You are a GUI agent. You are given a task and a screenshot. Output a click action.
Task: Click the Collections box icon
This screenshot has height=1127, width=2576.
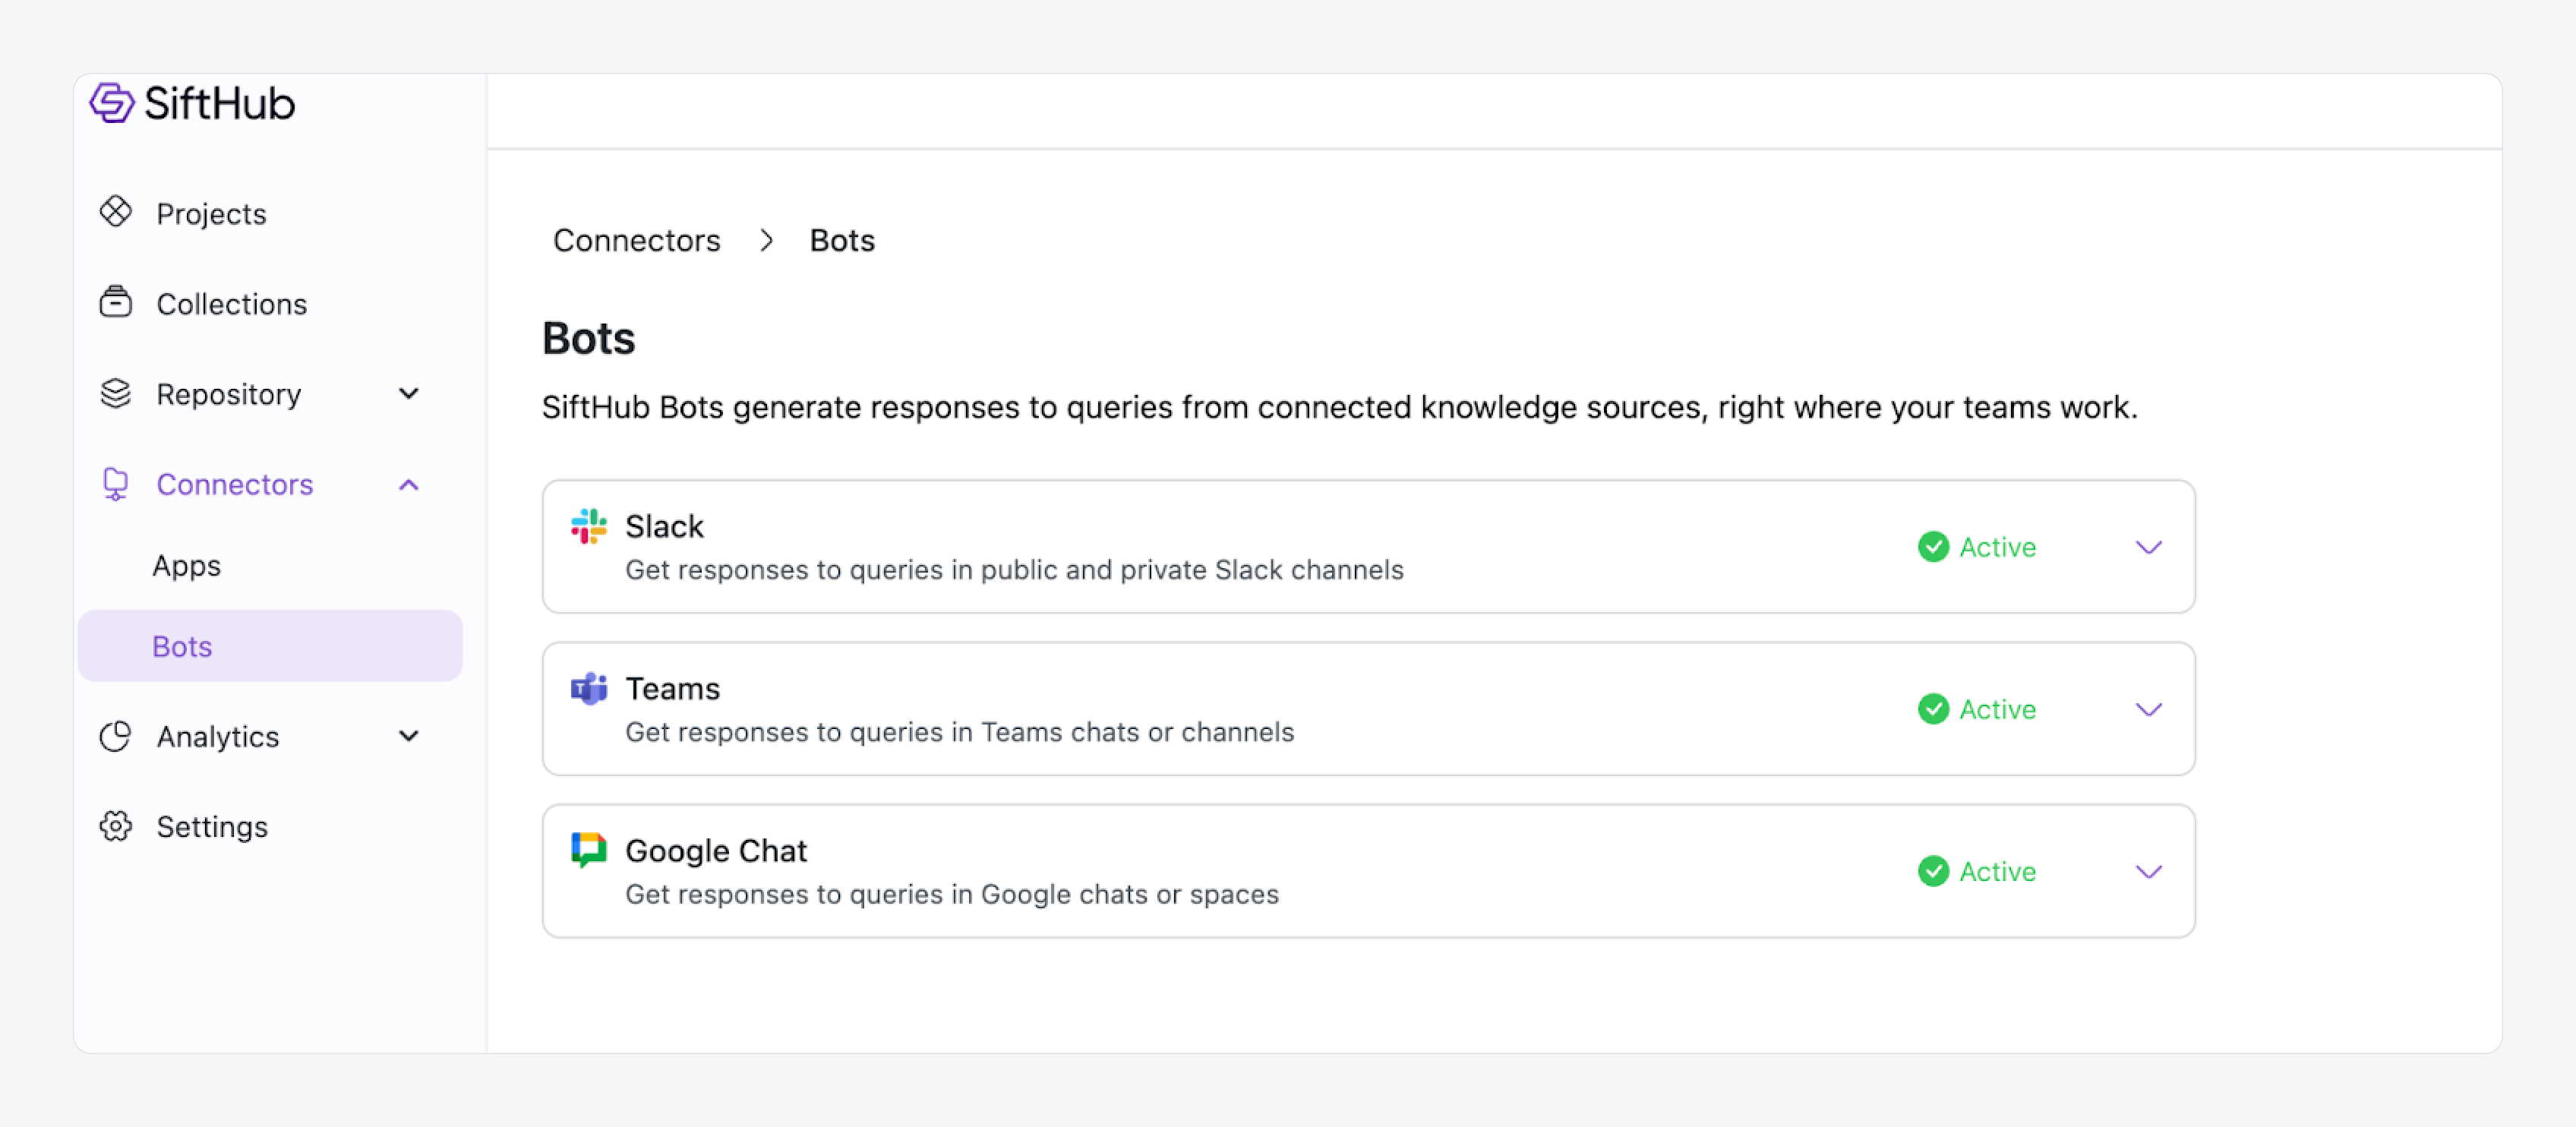[116, 302]
